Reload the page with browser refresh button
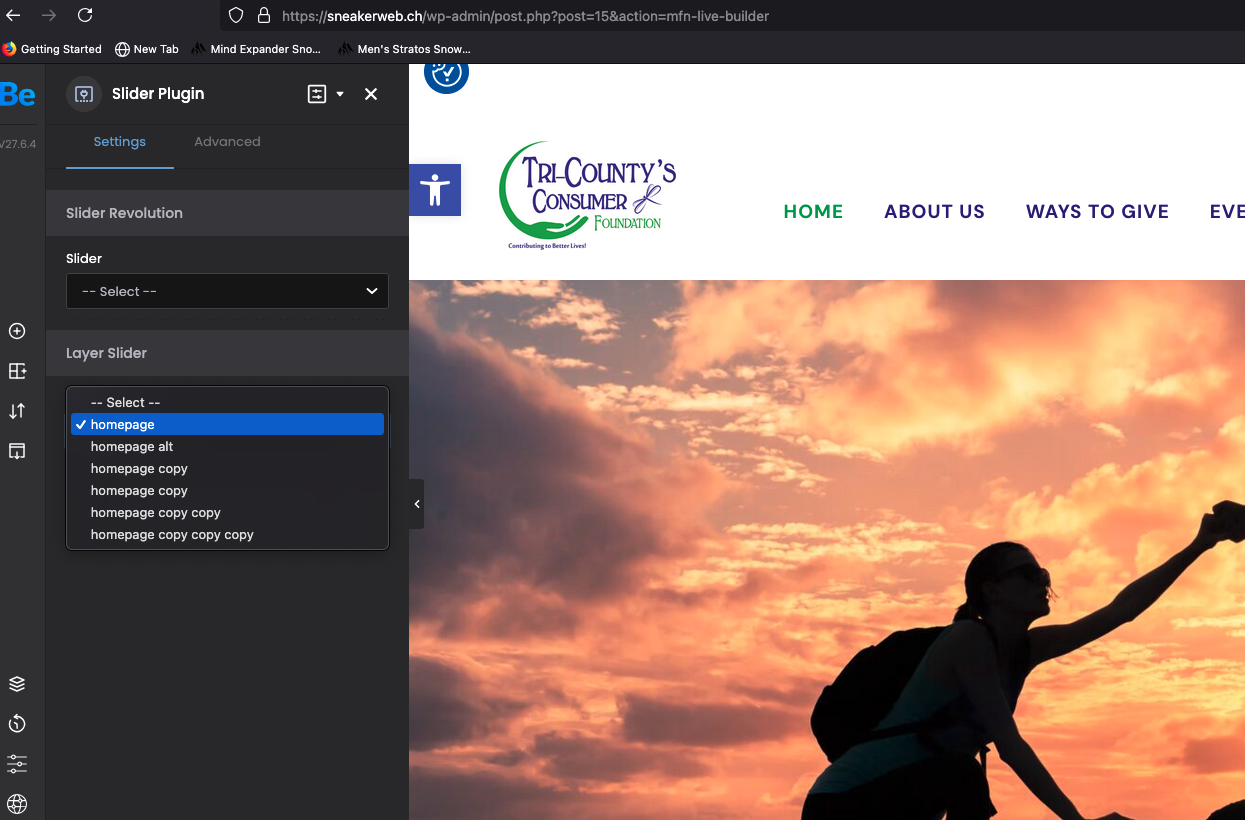1245x820 pixels. [x=85, y=15]
